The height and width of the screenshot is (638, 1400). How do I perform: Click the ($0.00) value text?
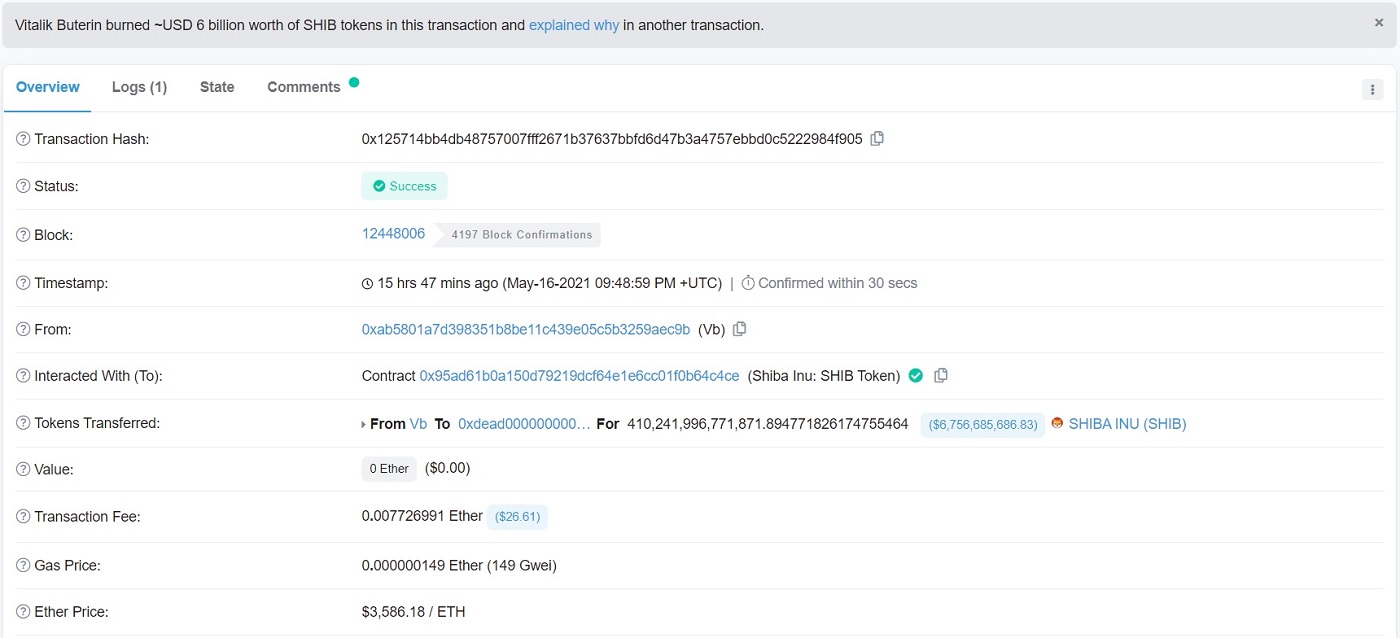(448, 469)
